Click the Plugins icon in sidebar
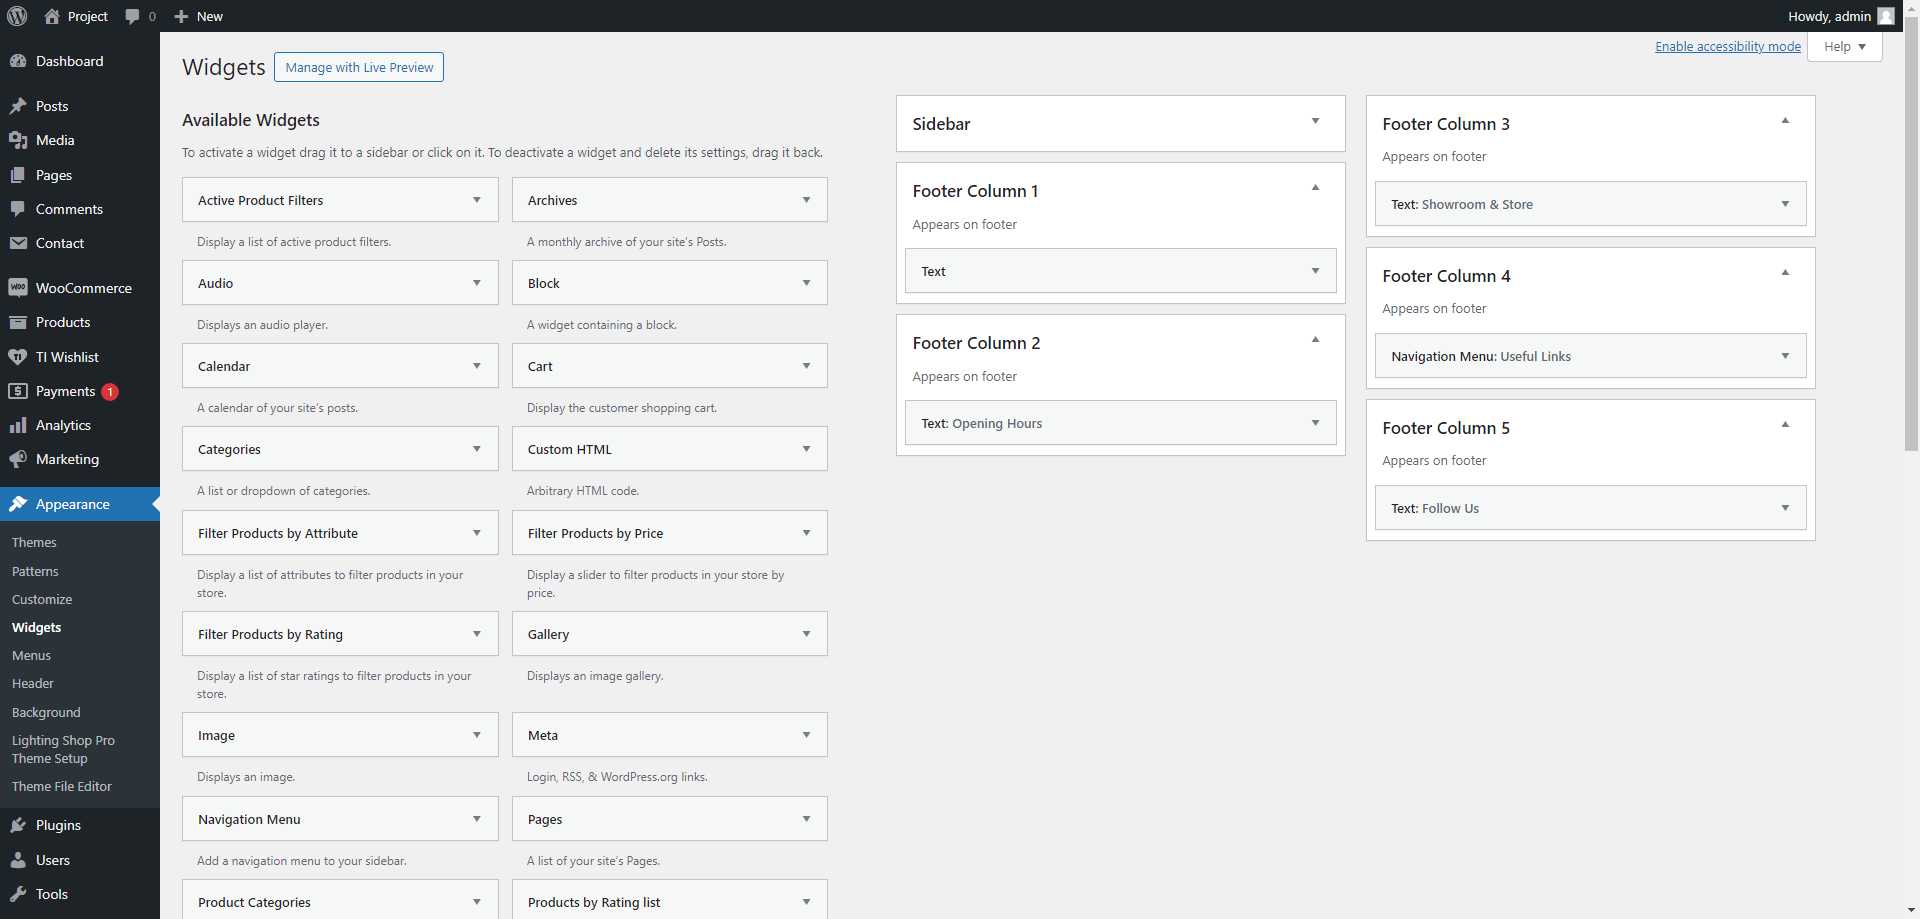Image resolution: width=1920 pixels, height=919 pixels. [x=18, y=825]
